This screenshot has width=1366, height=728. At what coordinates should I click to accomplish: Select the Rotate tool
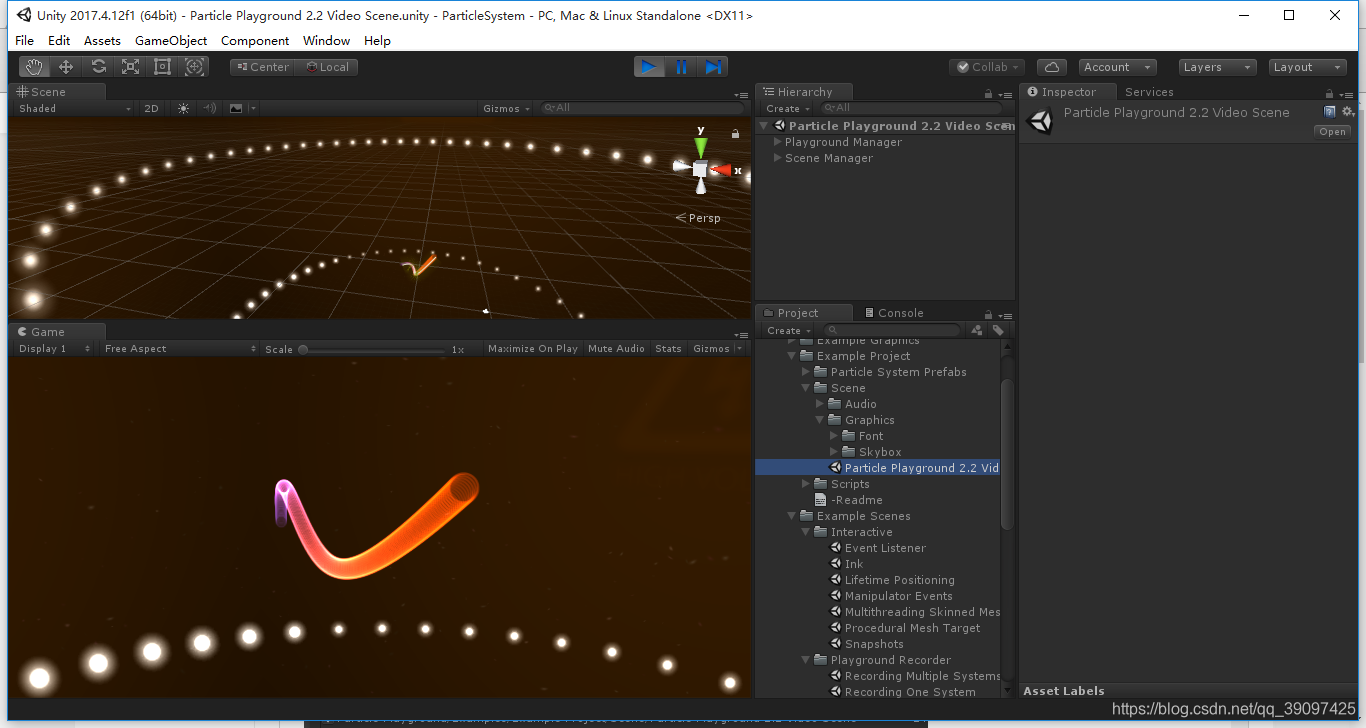(98, 67)
